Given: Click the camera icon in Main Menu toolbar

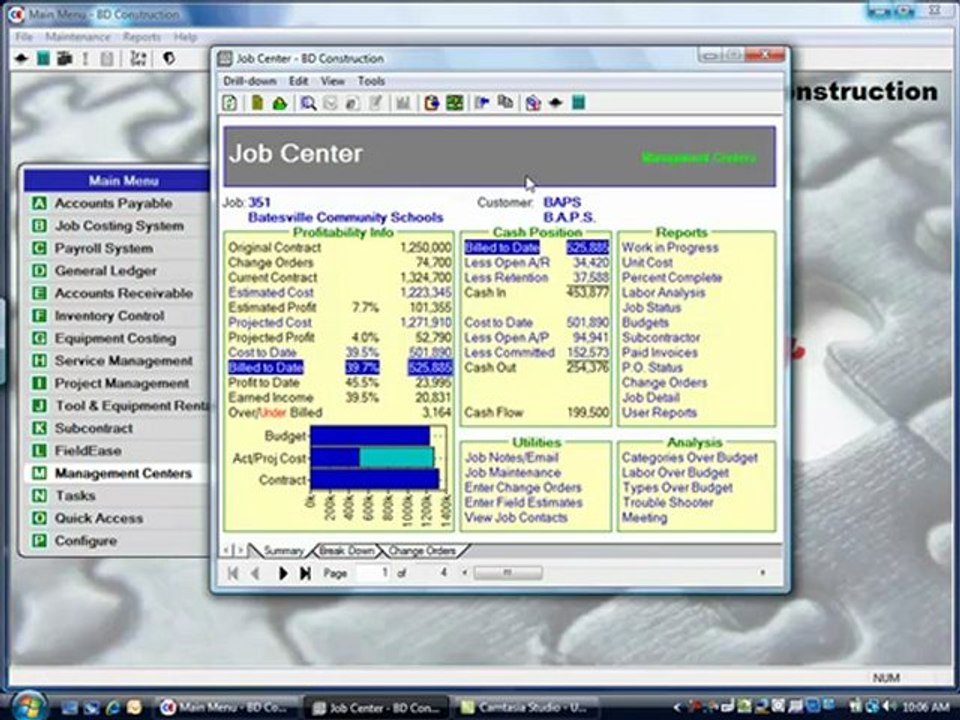Looking at the screenshot, I should tap(64, 59).
